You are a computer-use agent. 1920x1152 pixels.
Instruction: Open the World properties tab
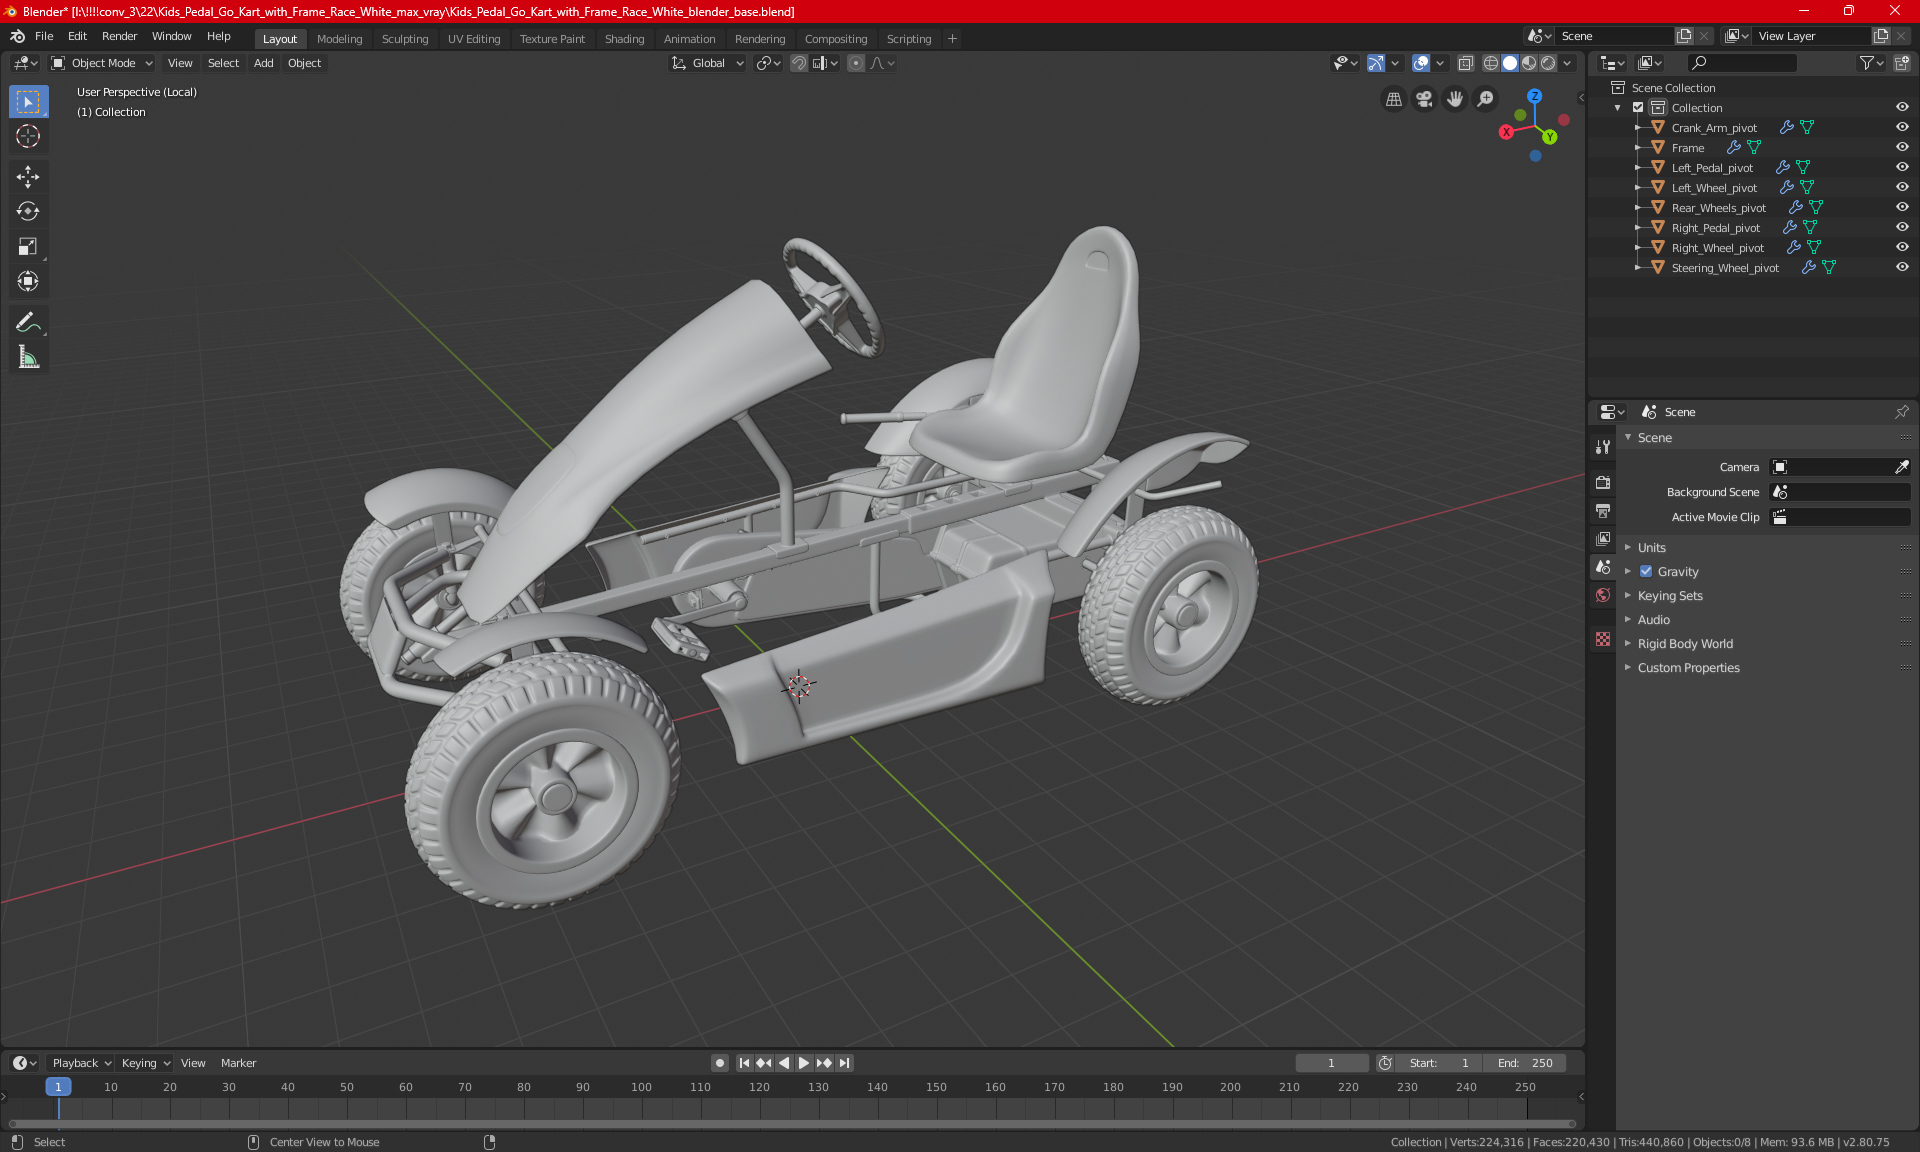click(1603, 595)
